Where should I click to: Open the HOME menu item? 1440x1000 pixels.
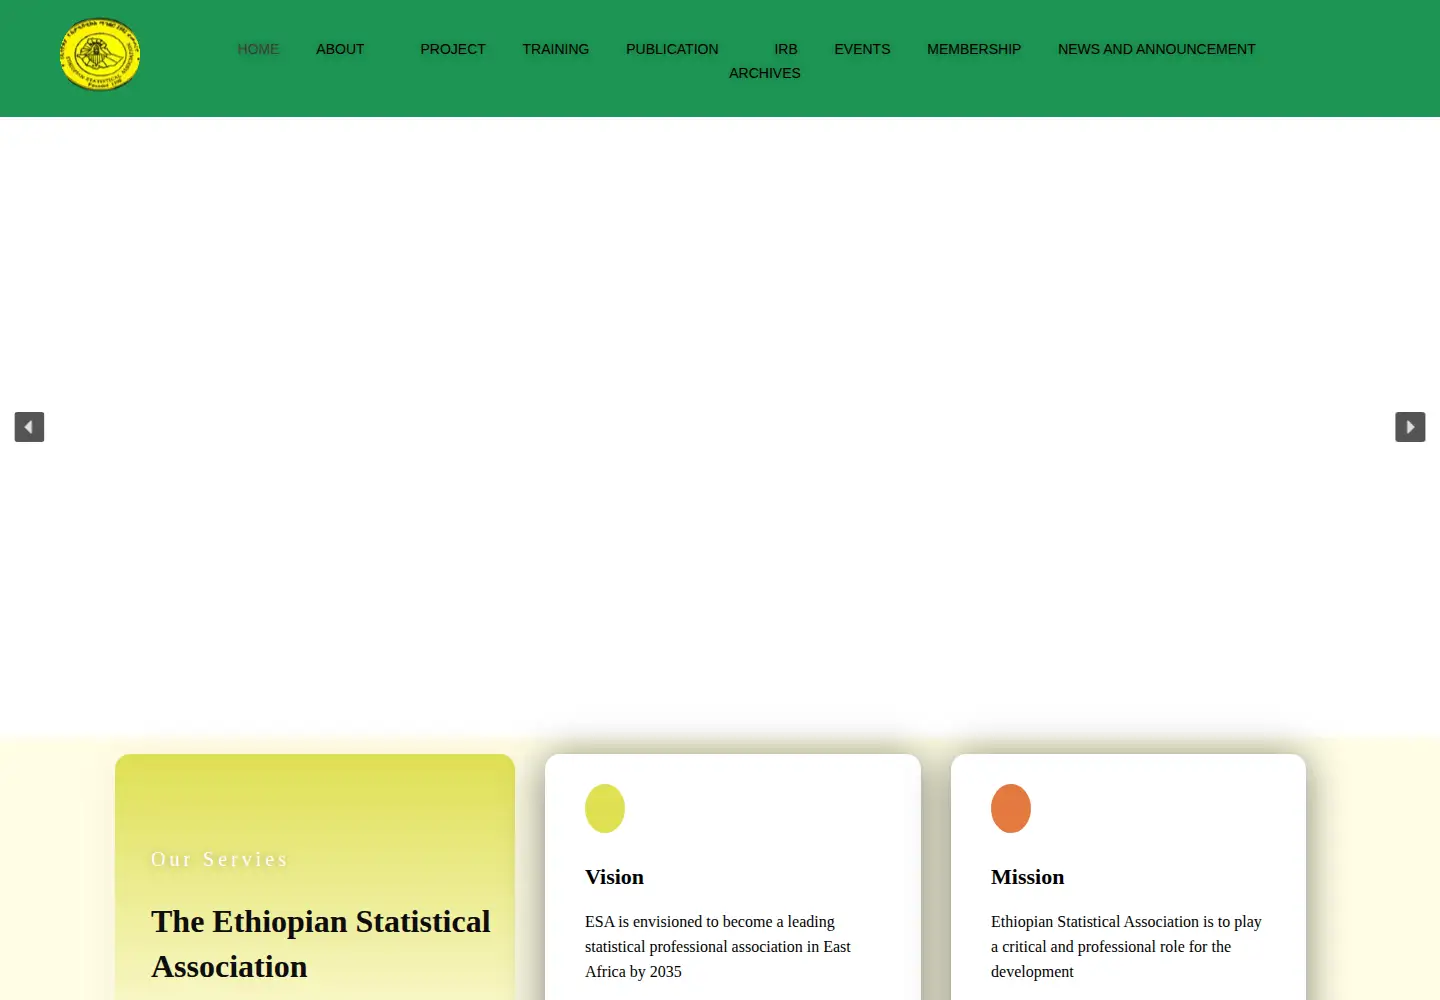point(258,49)
